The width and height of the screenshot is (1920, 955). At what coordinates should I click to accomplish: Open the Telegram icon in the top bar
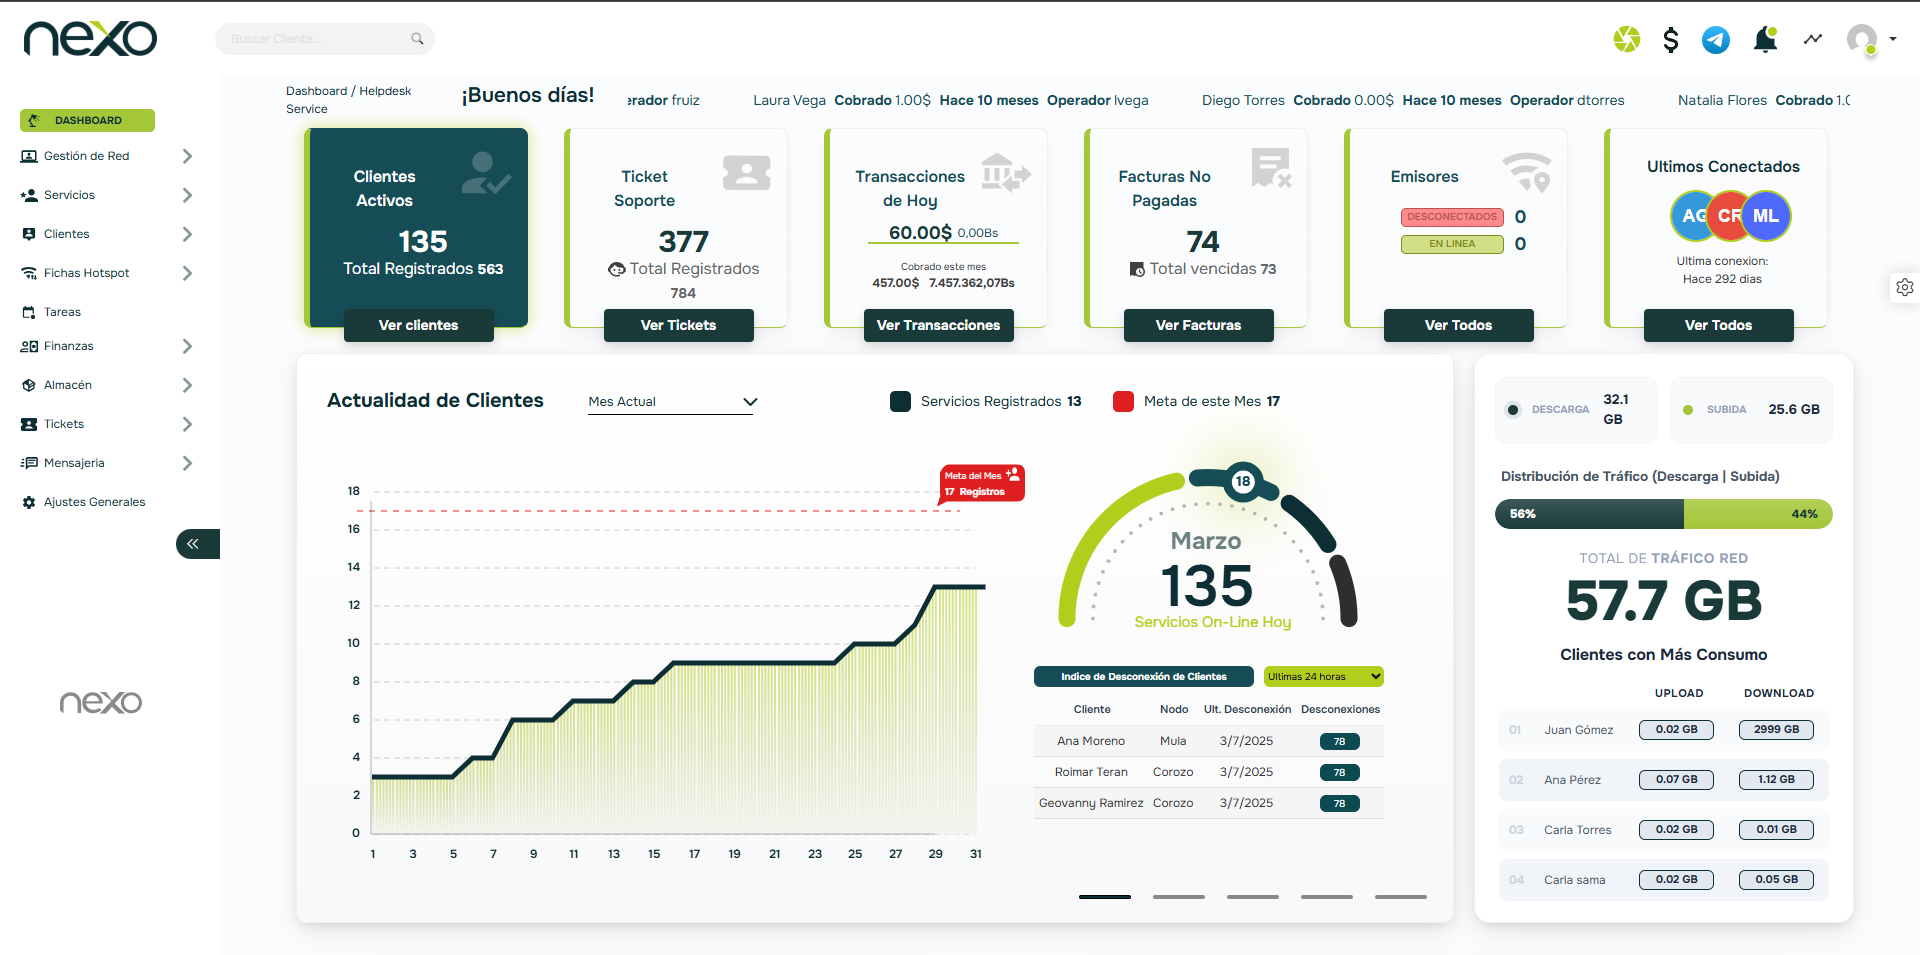(1715, 39)
